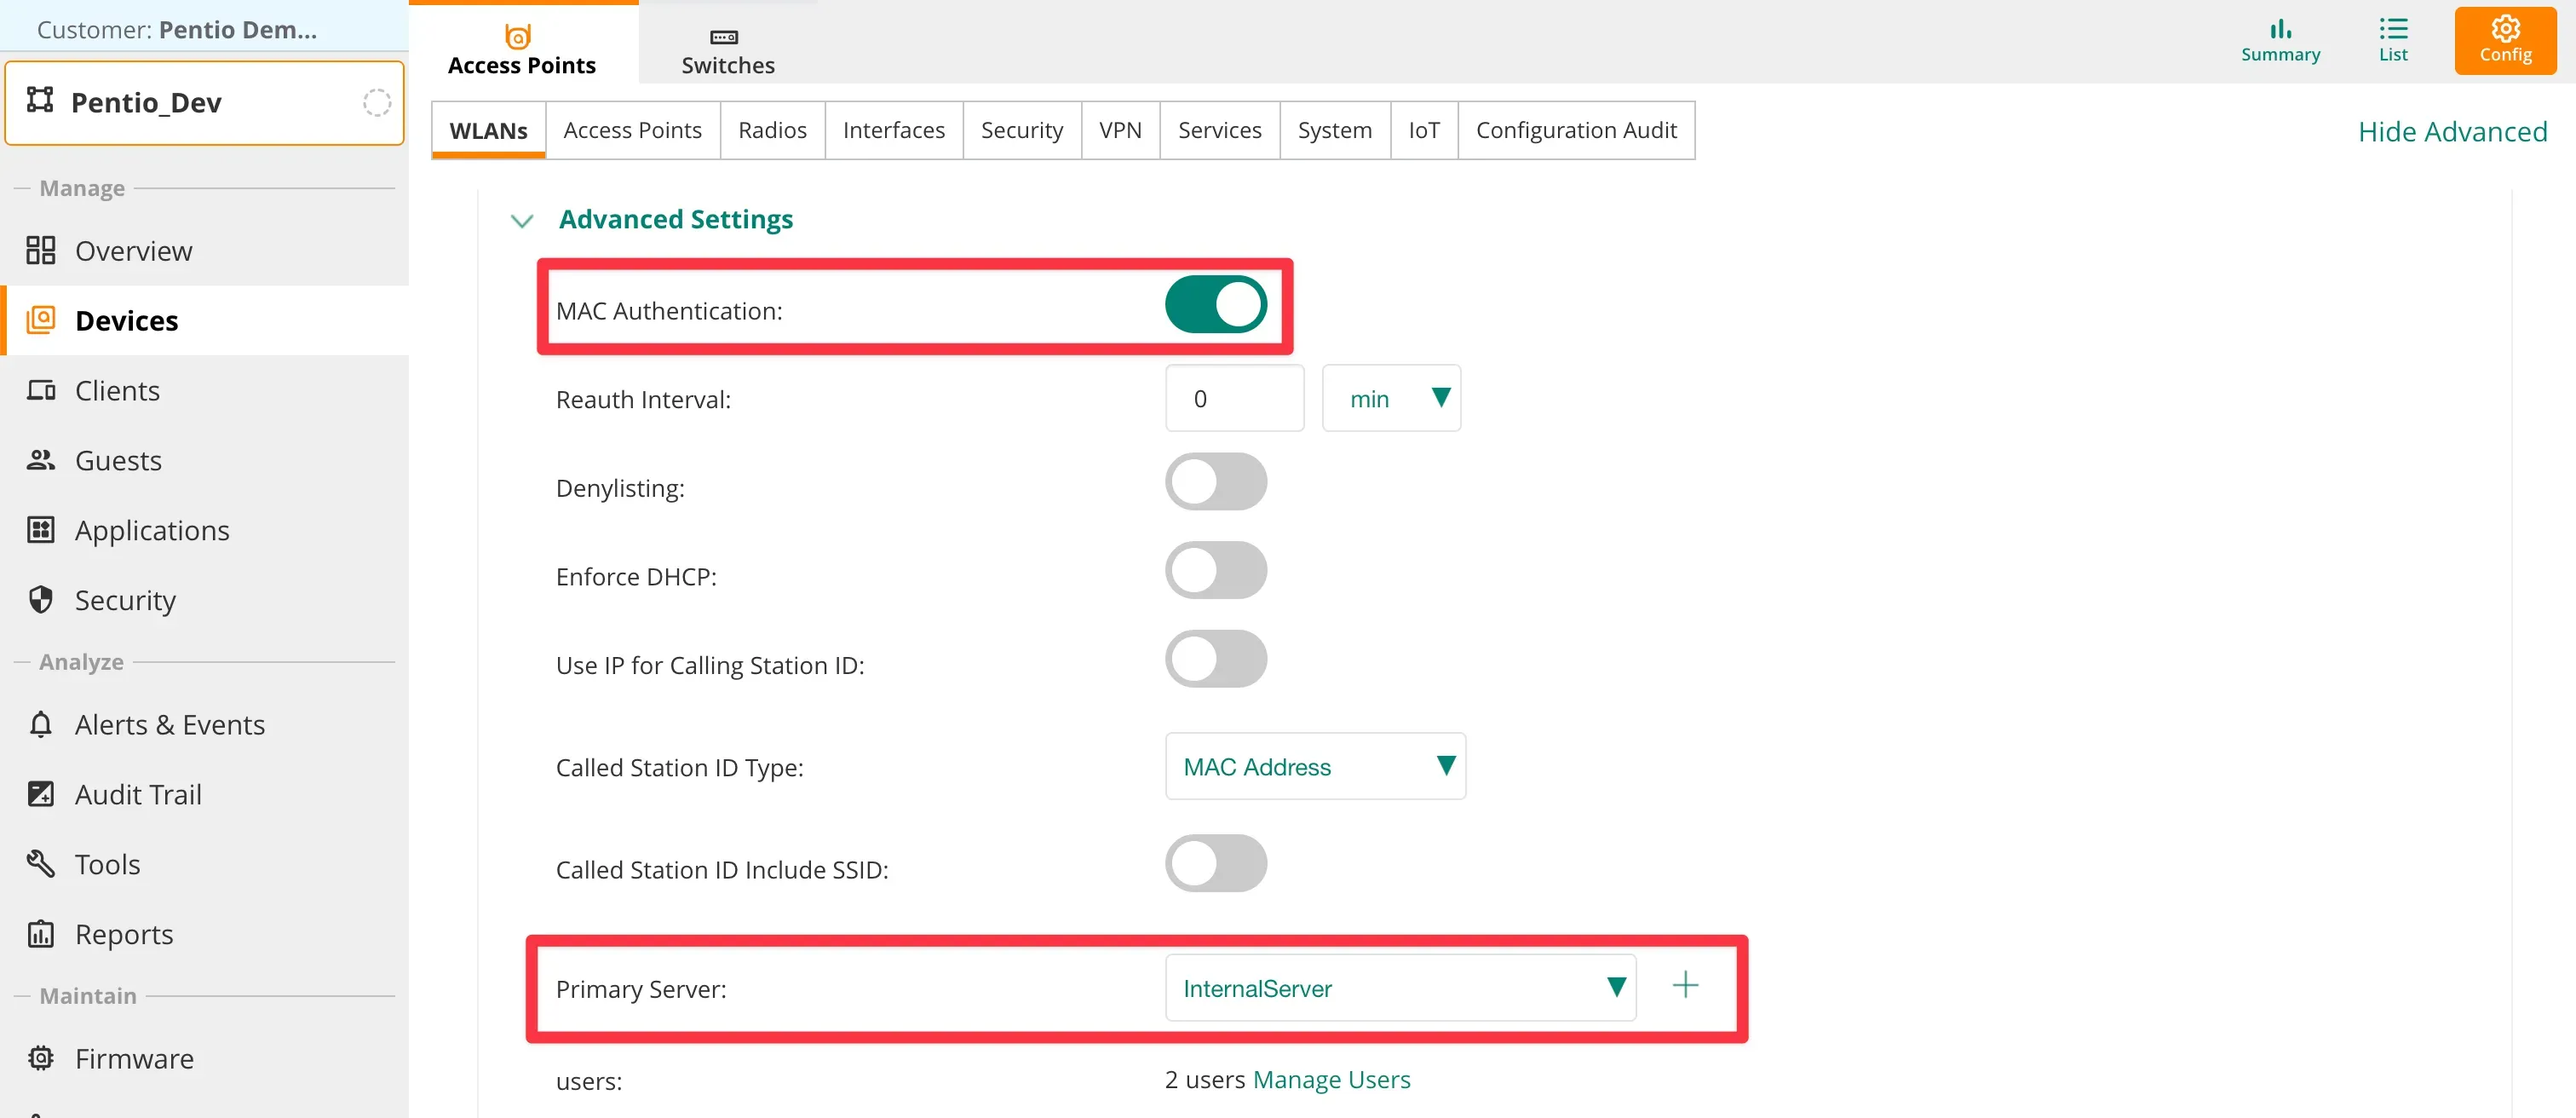
Task: Click the Alerts & Events bell icon
Action: coord(40,724)
